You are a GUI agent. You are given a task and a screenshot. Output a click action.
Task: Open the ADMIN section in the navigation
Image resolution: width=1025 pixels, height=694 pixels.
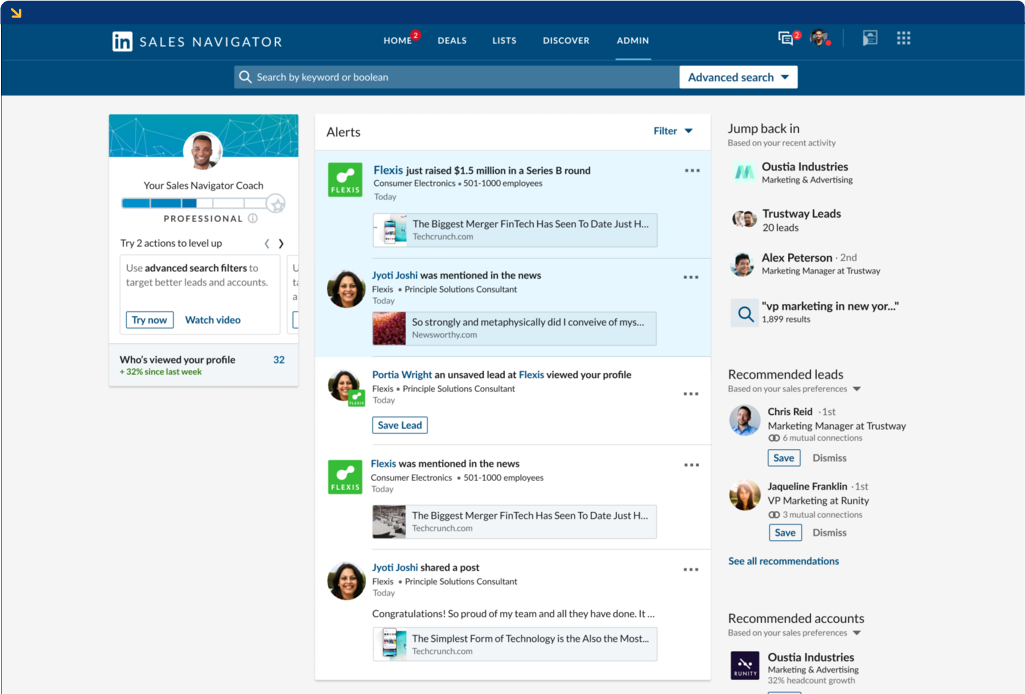pyautogui.click(x=632, y=40)
